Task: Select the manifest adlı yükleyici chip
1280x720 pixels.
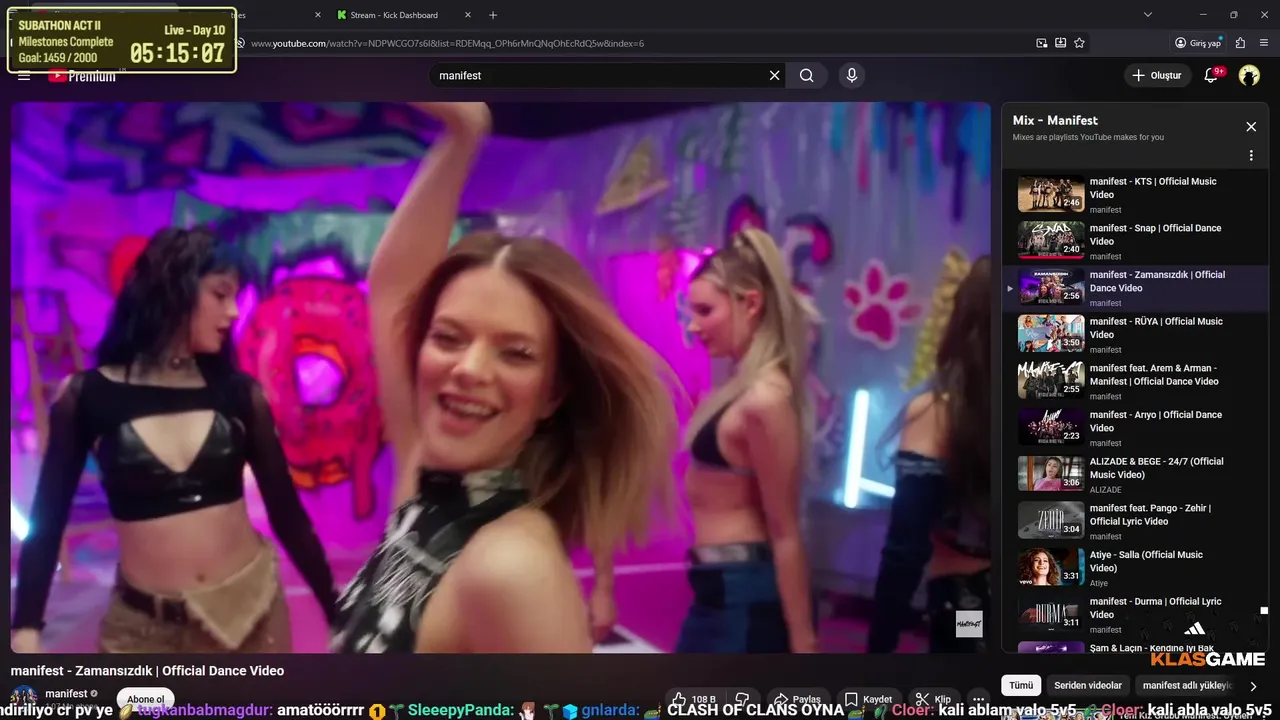Action: [x=1186, y=686]
